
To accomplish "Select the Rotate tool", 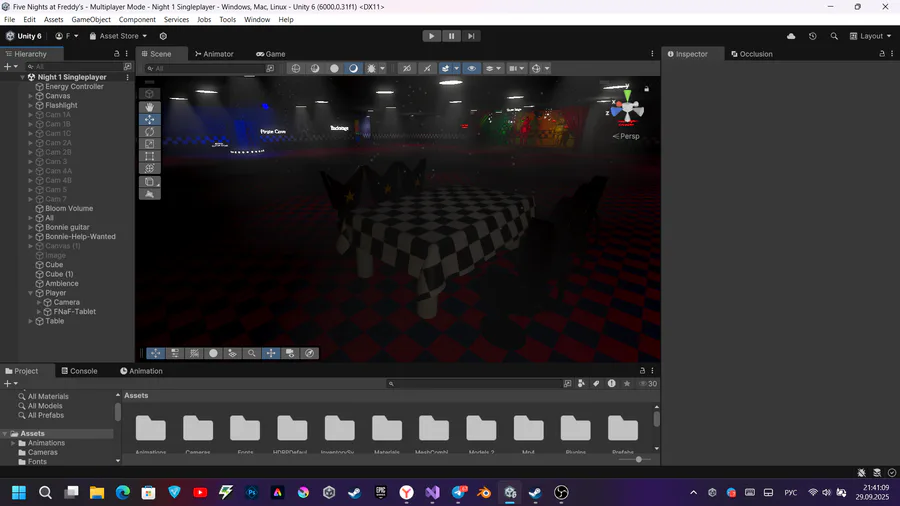I will [x=149, y=131].
